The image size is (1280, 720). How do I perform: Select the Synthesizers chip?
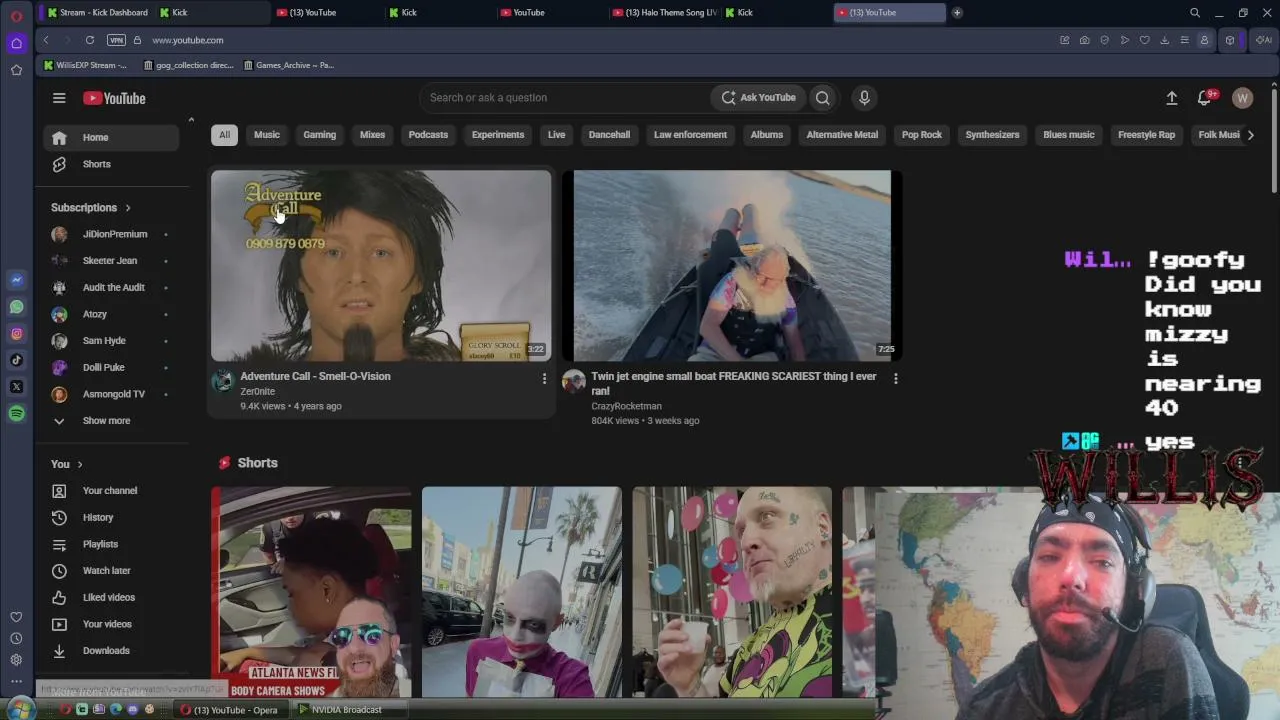(992, 135)
